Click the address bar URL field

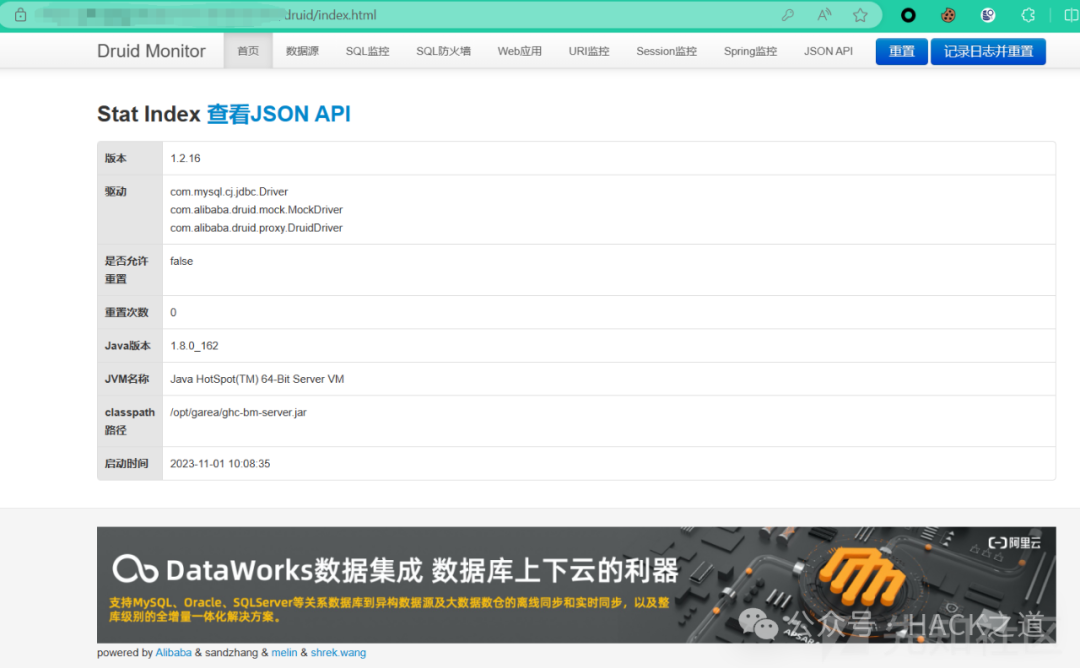400,15
